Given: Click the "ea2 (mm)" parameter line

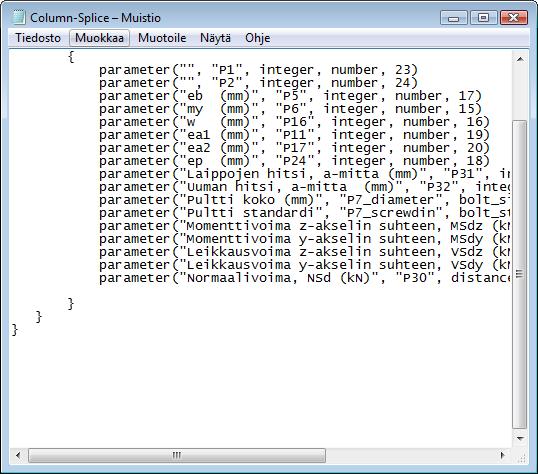Looking at the screenshot, I should point(294,148).
